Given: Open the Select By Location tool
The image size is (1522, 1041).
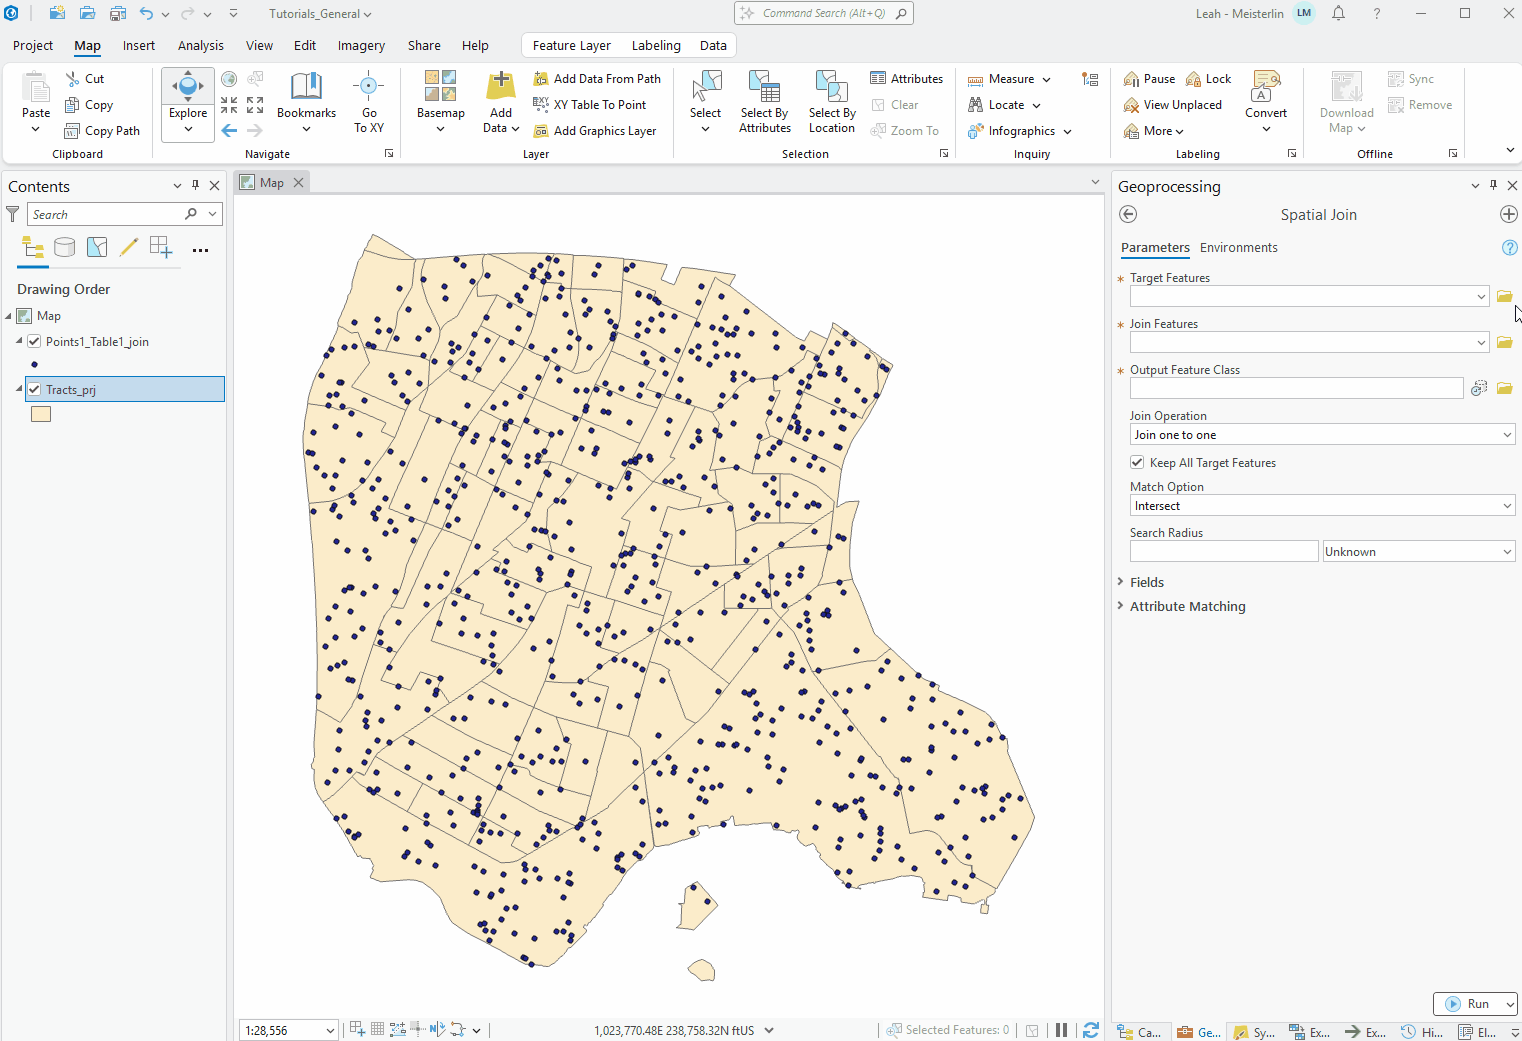Looking at the screenshot, I should [831, 102].
